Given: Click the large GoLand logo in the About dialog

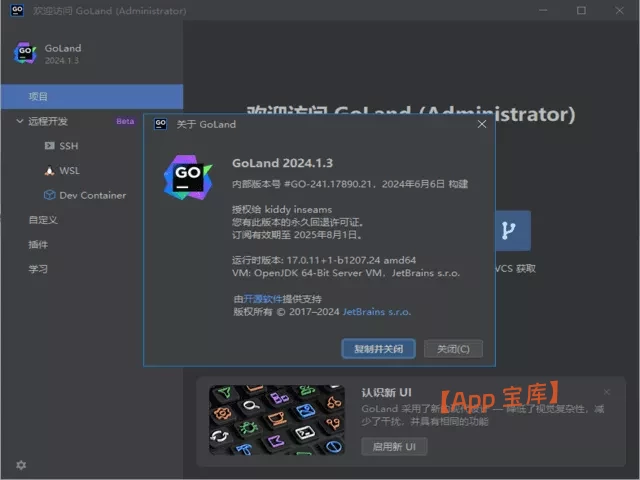Looking at the screenshot, I should click(188, 177).
